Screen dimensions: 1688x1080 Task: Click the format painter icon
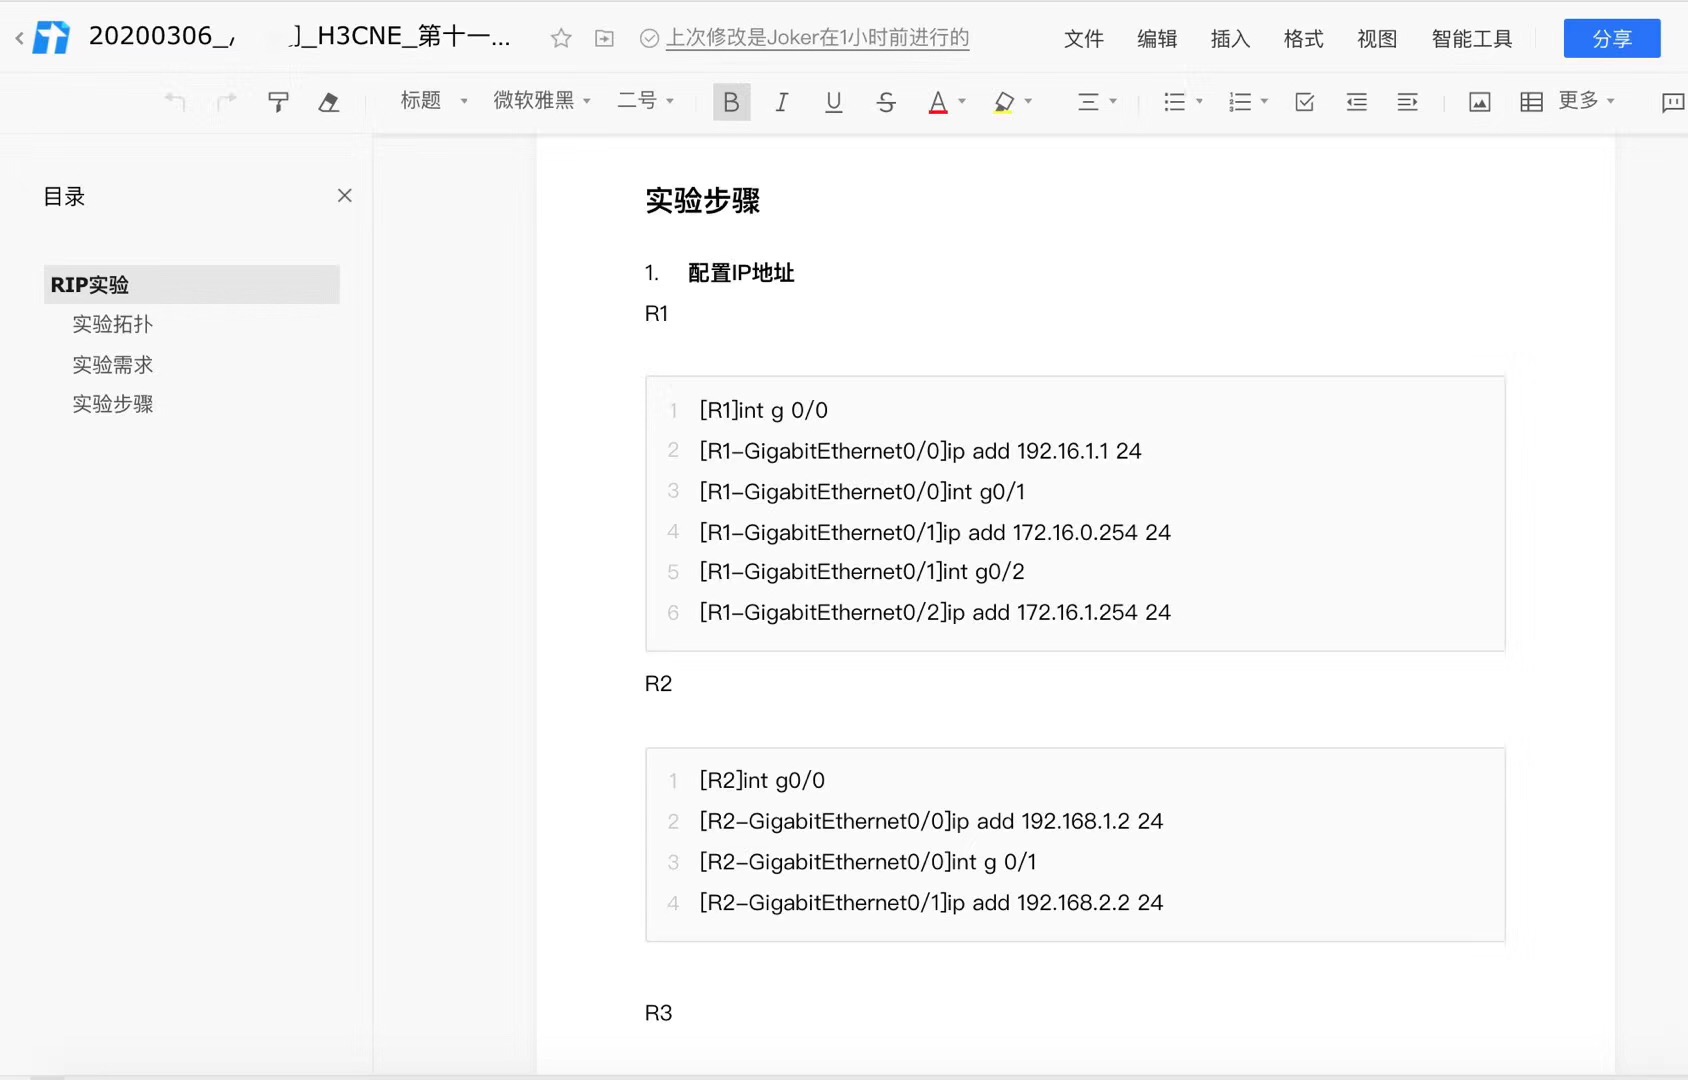[278, 102]
